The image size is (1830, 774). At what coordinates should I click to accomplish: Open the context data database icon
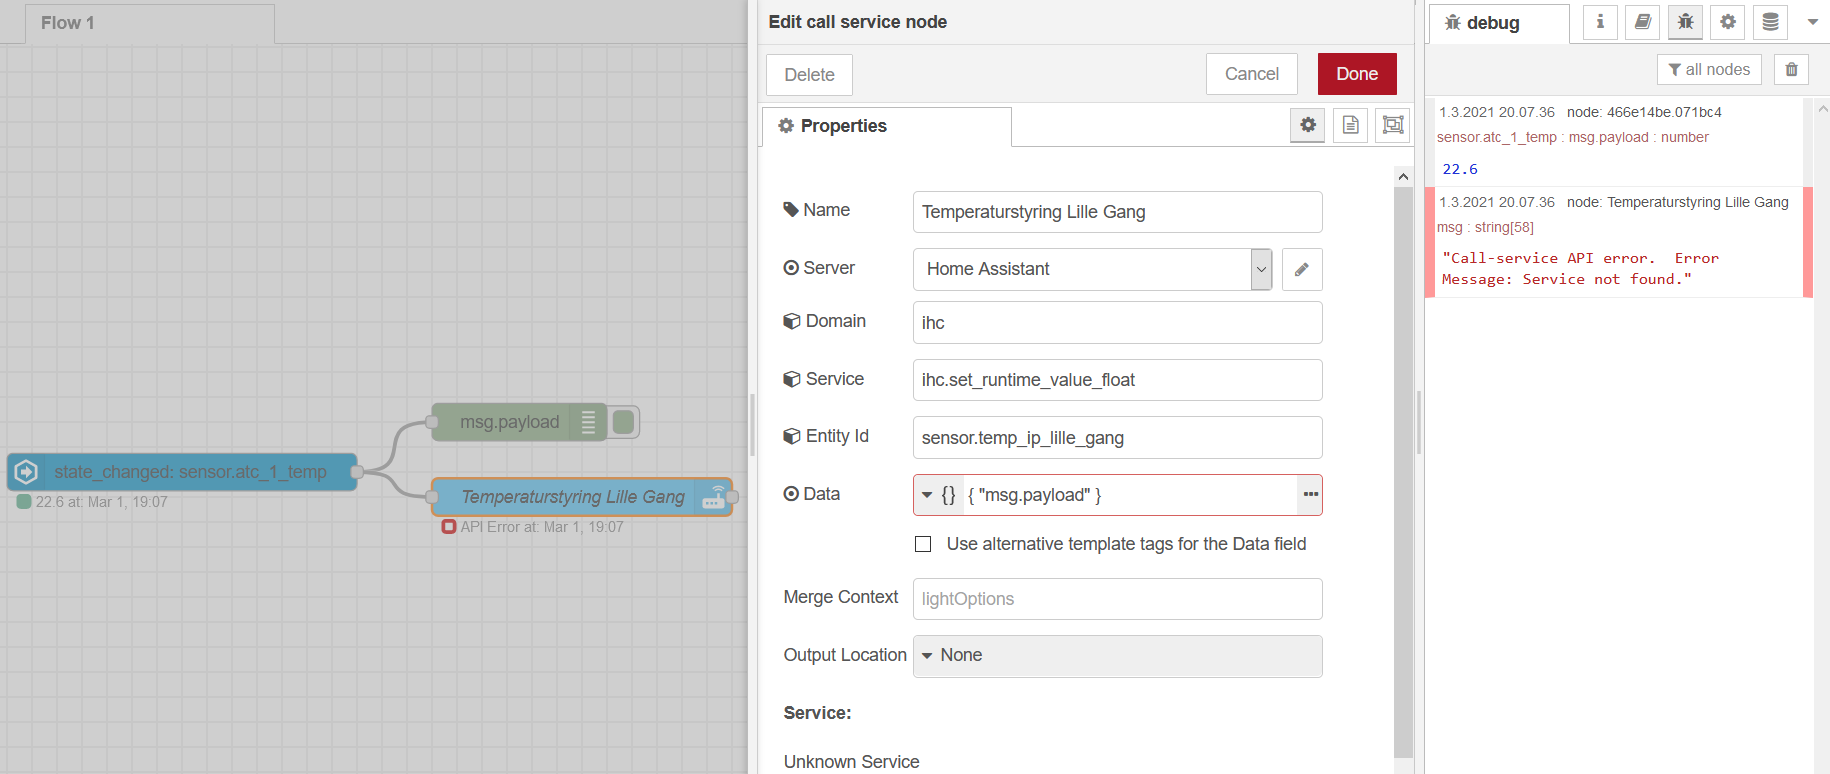[x=1770, y=22]
